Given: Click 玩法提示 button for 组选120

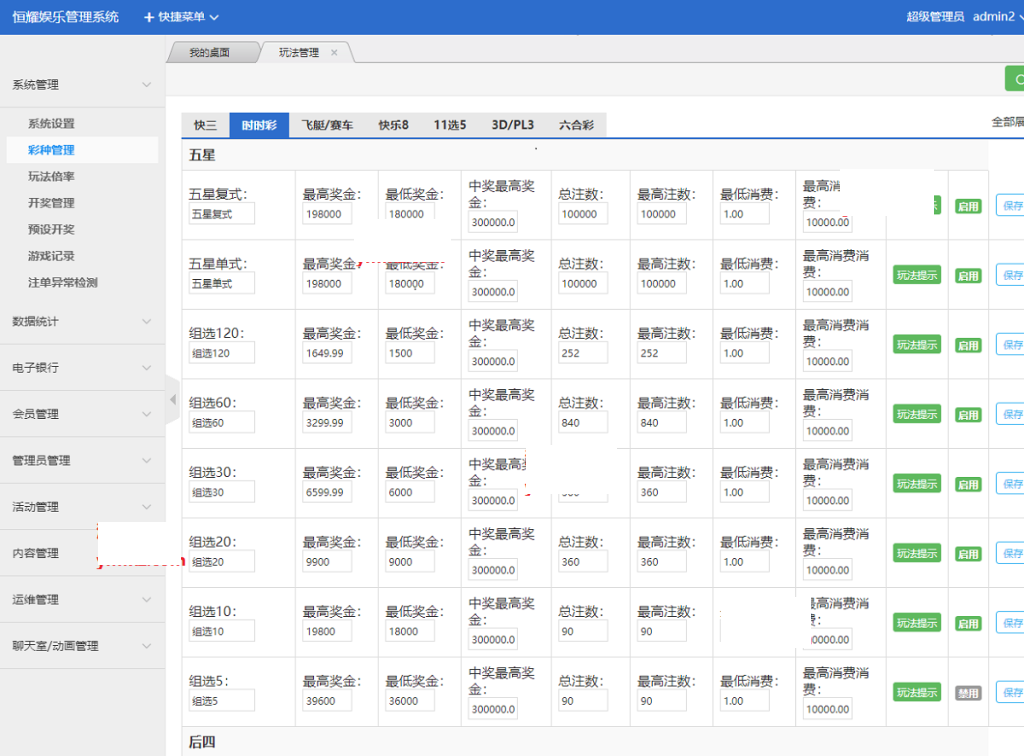Looking at the screenshot, I should (x=916, y=345).
